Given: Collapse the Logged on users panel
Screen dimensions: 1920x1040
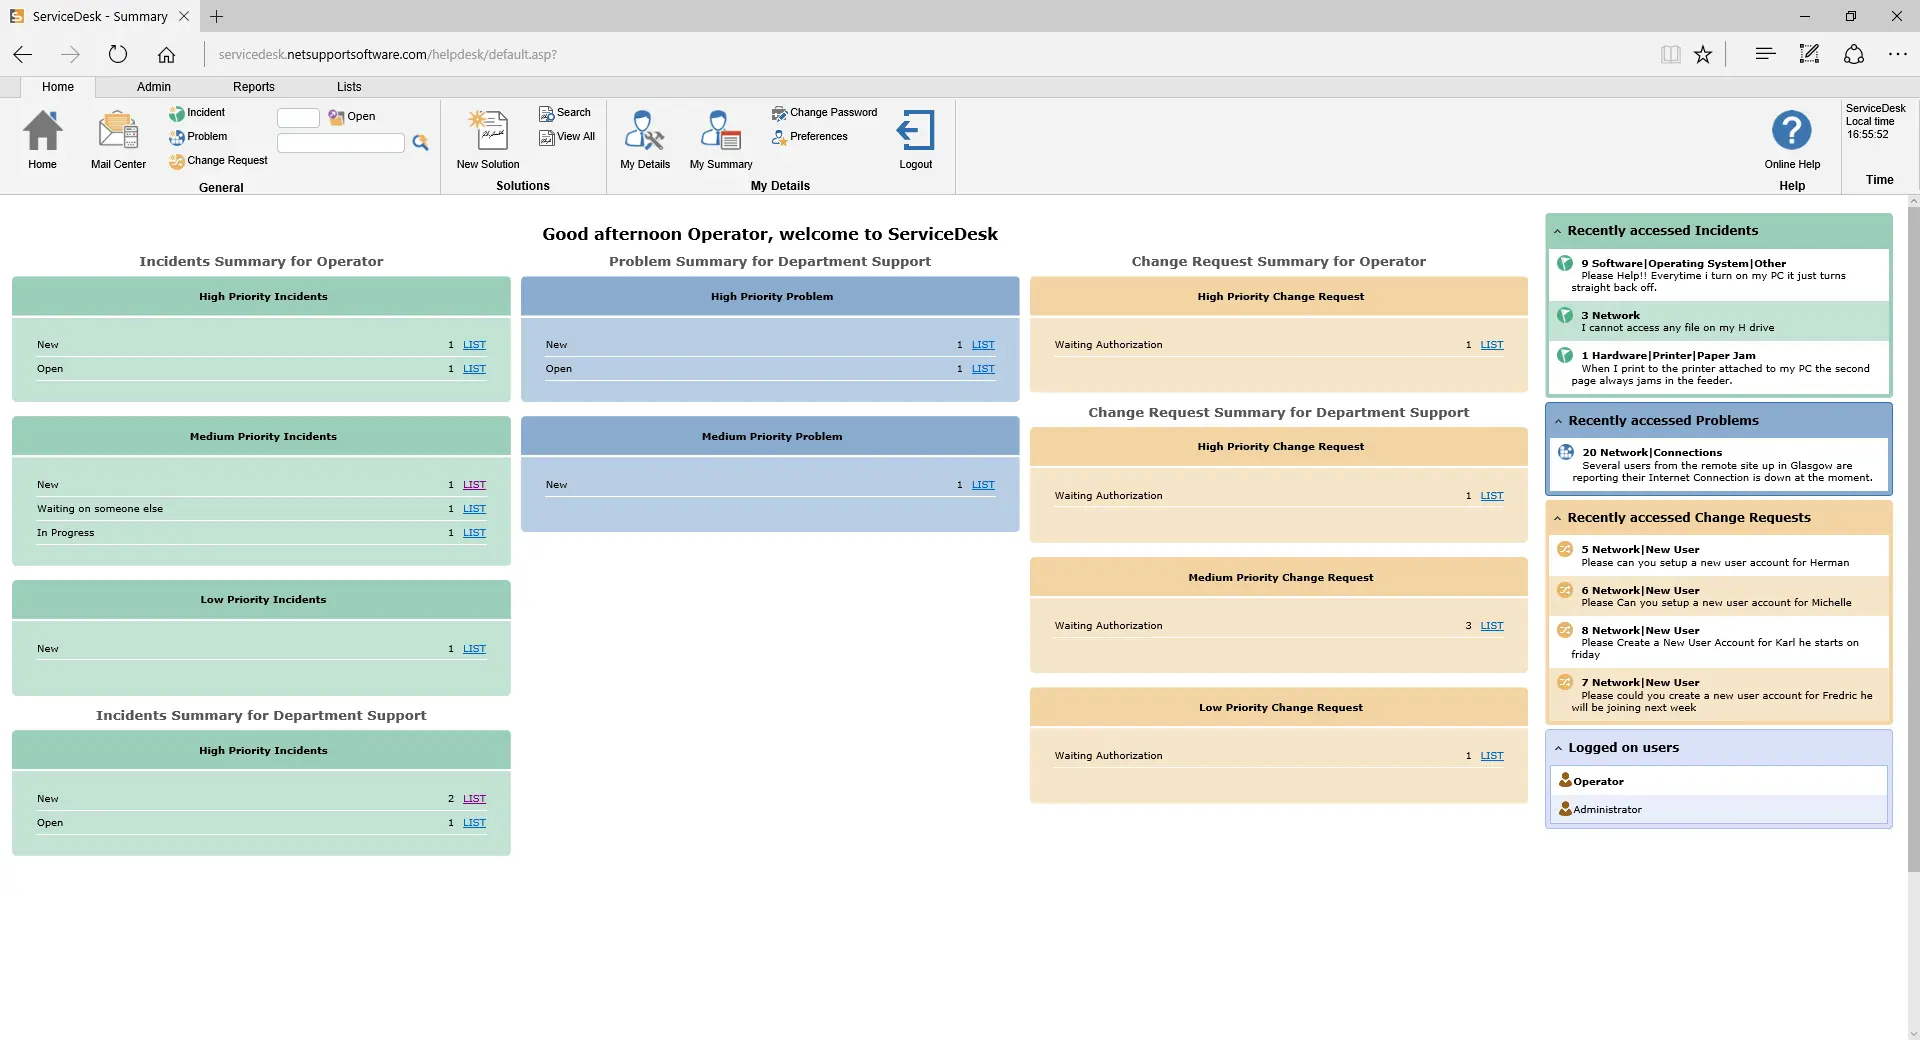Looking at the screenshot, I should point(1560,747).
